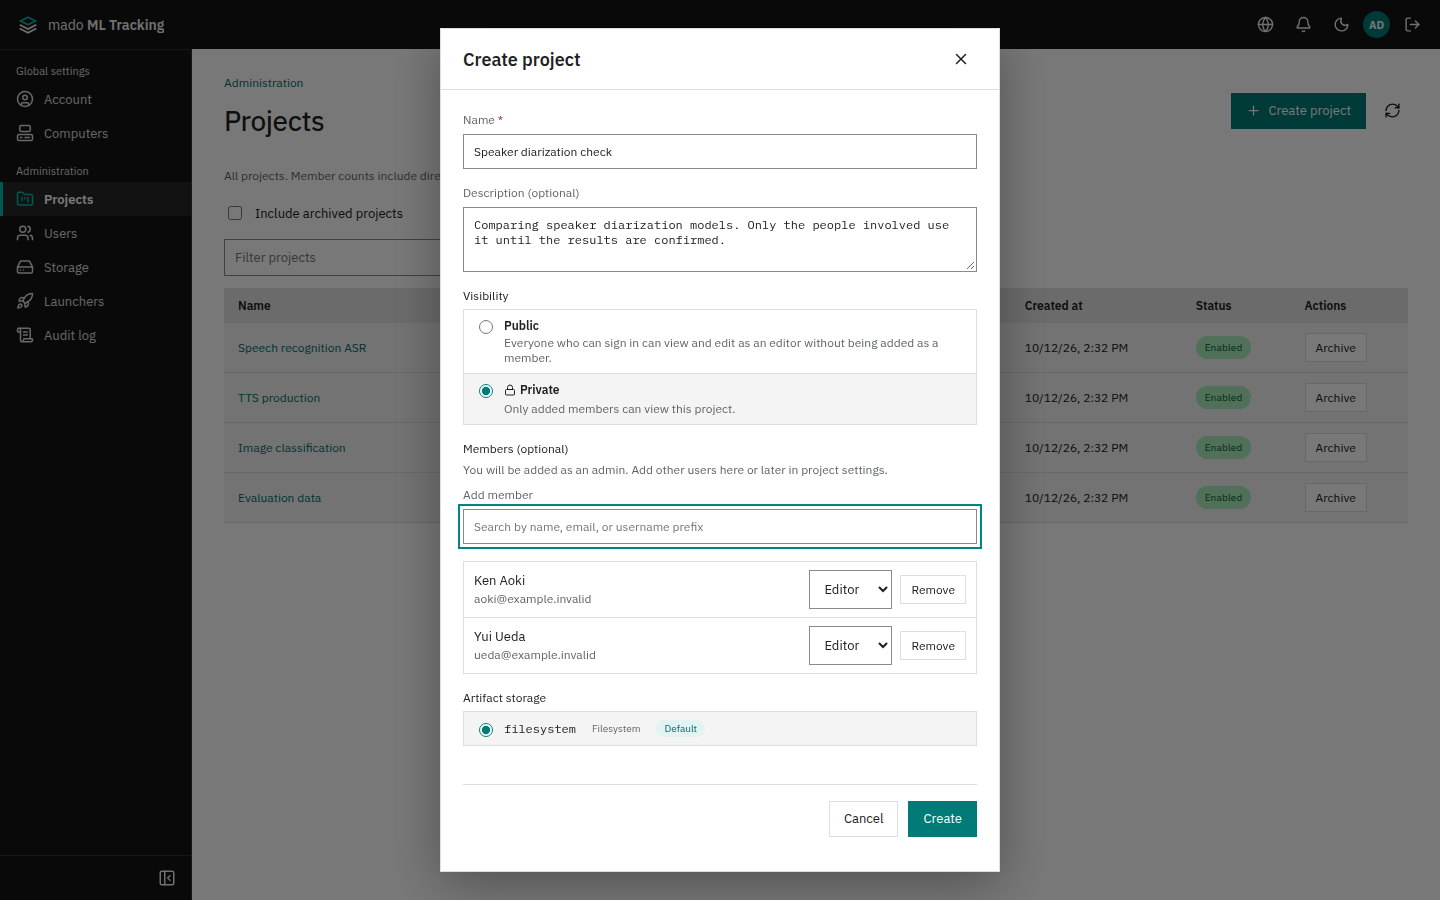This screenshot has width=1440, height=900.
Task: Open the language globe icon
Action: [1265, 25]
